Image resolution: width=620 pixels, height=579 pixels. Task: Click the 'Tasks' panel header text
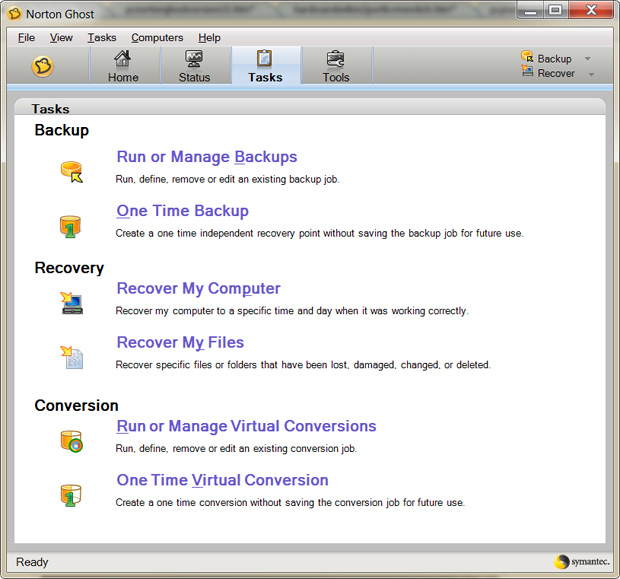tap(50, 109)
